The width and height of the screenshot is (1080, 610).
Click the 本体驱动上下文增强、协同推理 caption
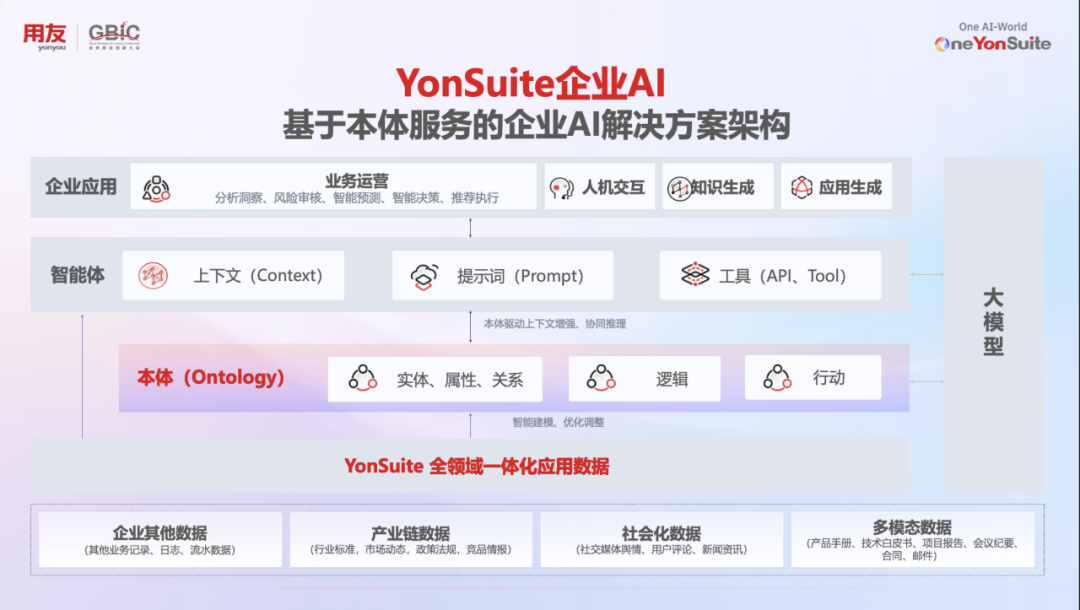tap(554, 324)
